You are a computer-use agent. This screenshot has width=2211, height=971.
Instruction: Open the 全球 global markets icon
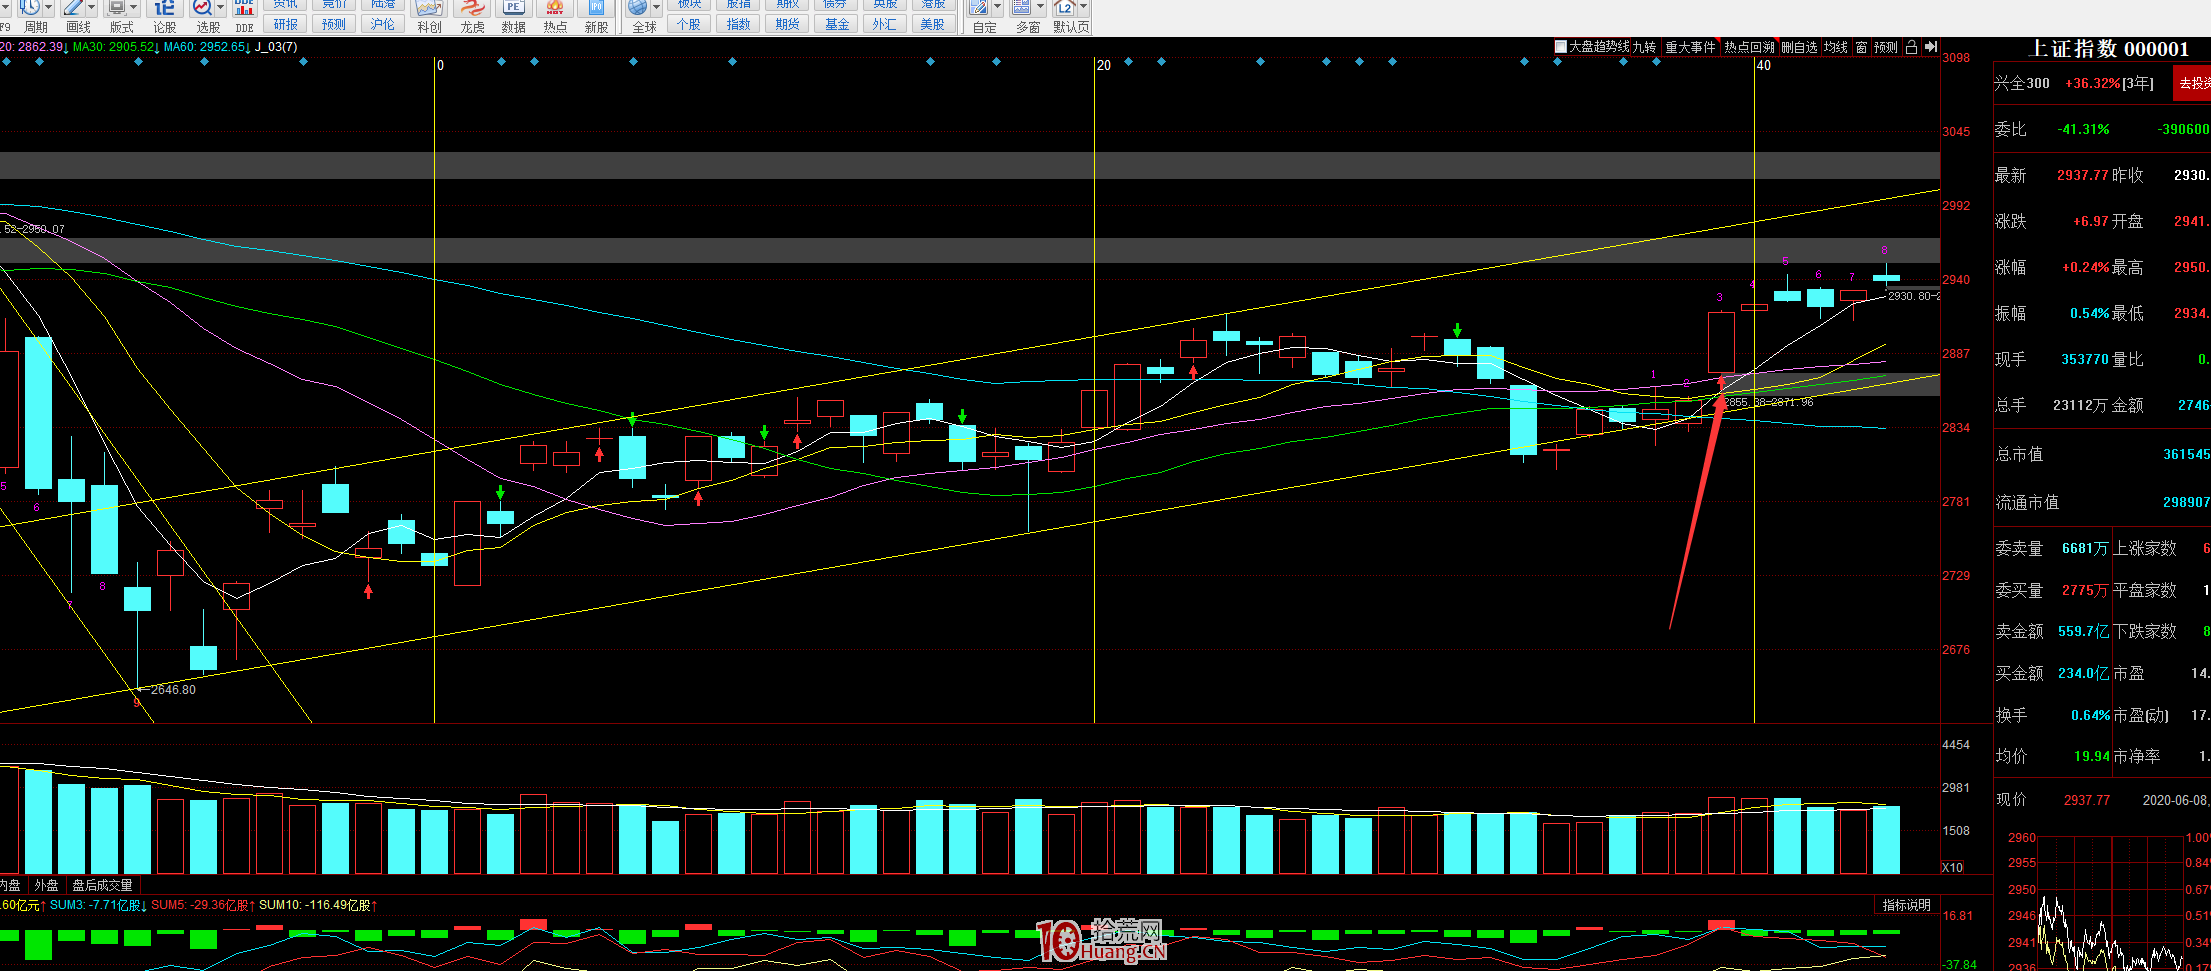tap(638, 9)
